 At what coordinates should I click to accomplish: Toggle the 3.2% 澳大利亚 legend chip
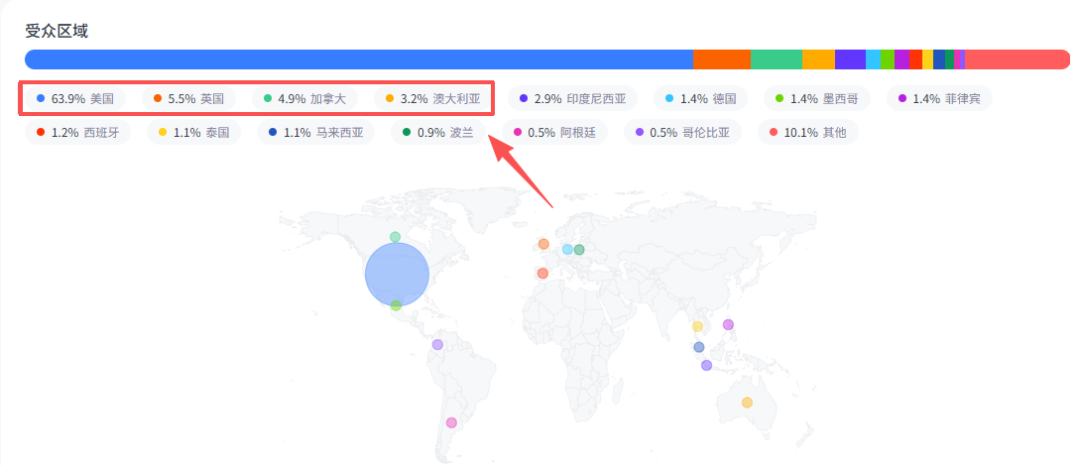point(433,98)
